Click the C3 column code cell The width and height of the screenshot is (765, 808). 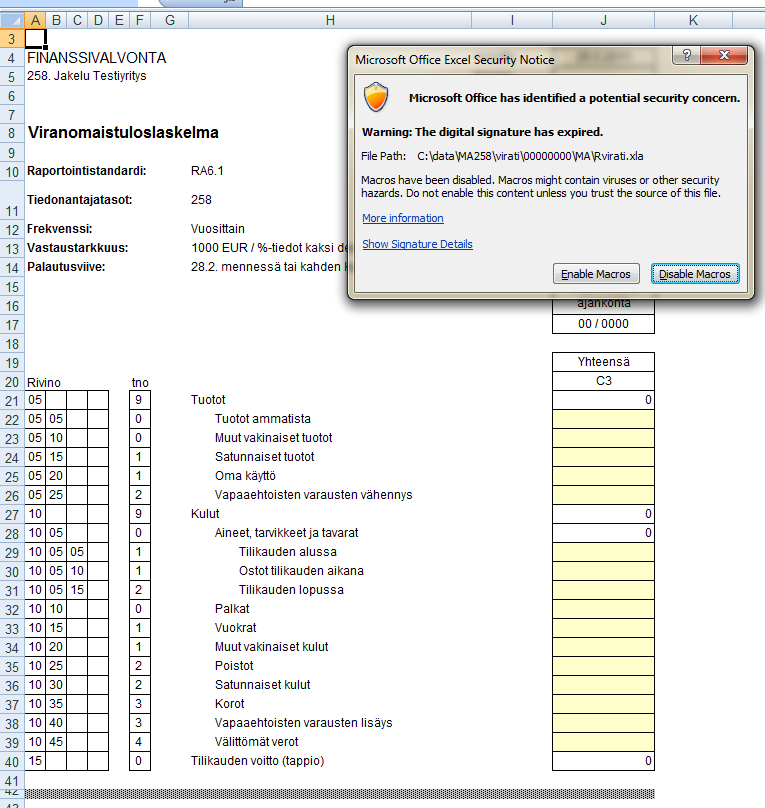click(x=603, y=381)
